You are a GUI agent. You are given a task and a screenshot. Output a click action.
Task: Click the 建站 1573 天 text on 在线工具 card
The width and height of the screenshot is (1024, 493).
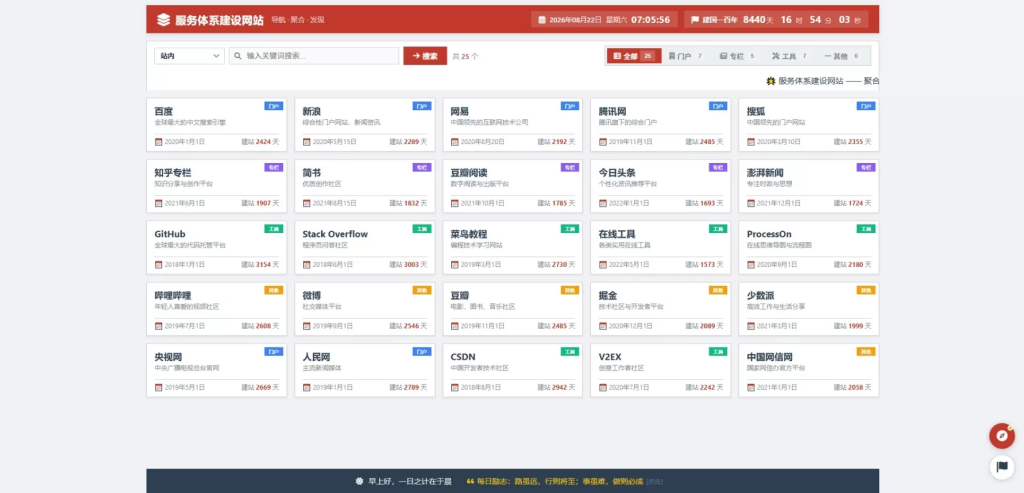pyautogui.click(x=705, y=264)
